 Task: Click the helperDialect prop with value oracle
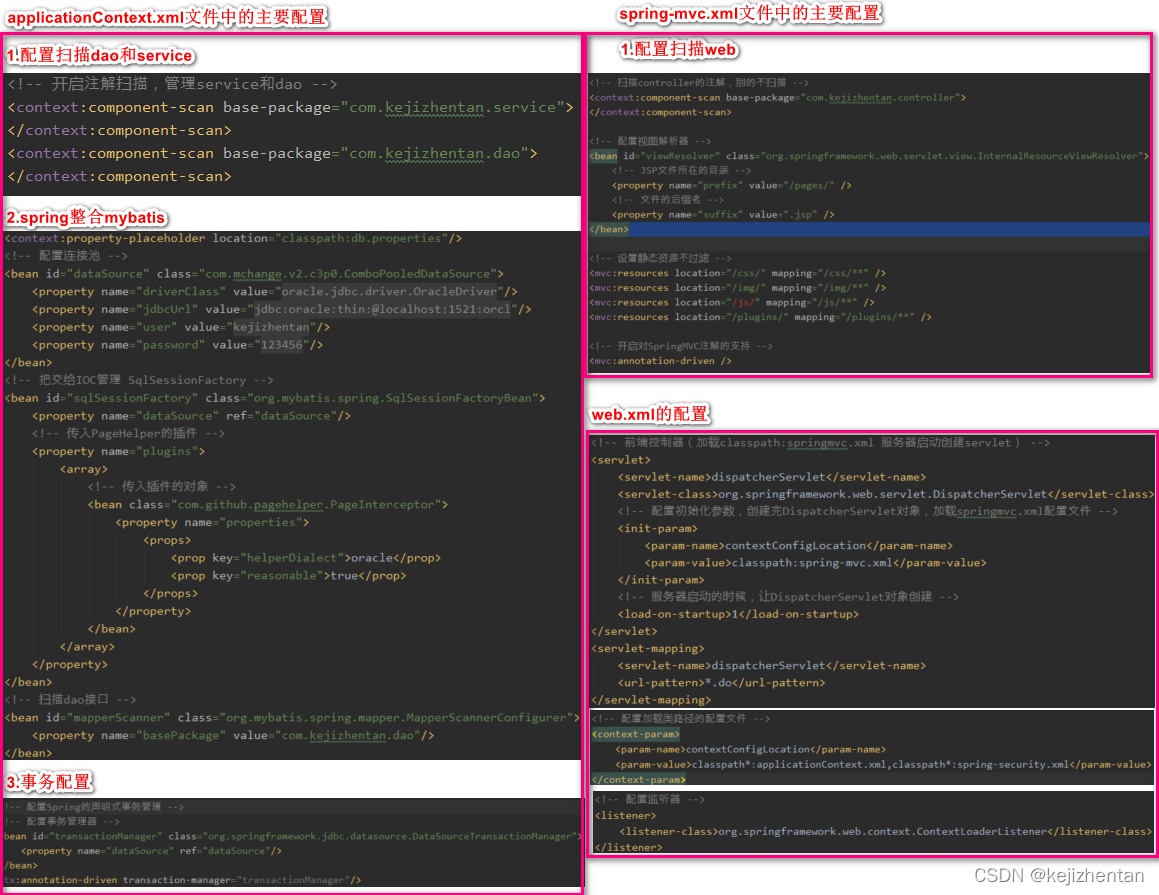[306, 557]
